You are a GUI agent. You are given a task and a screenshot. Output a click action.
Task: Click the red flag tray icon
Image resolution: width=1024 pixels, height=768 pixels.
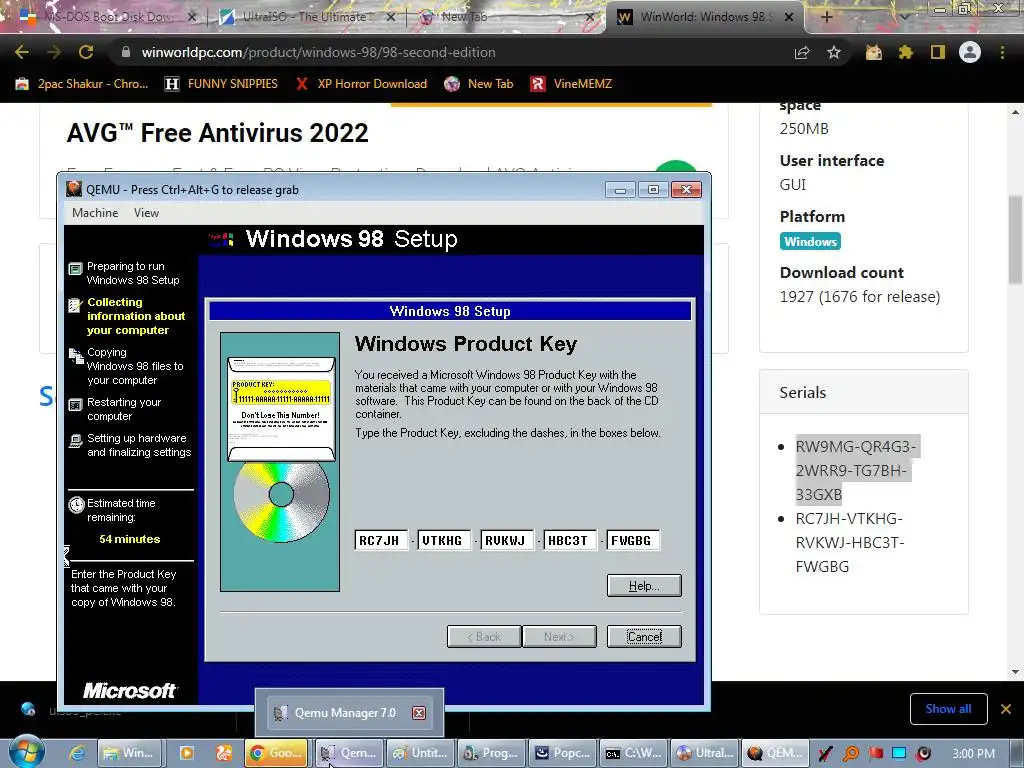[875, 754]
